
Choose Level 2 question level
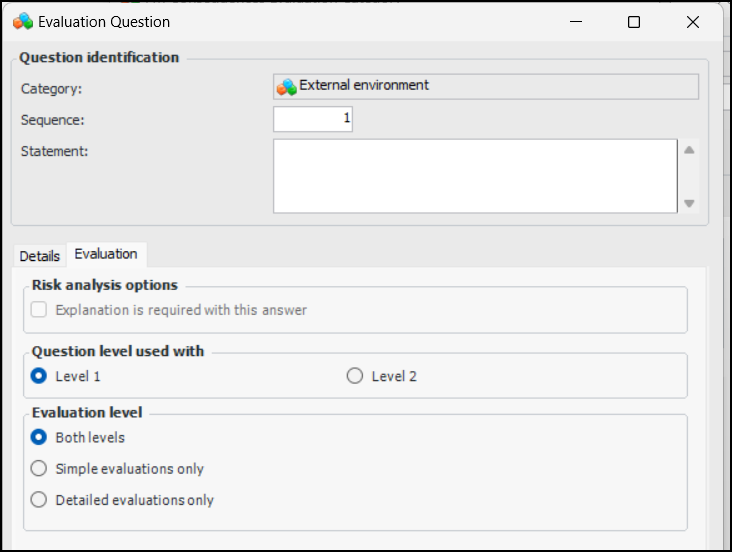(355, 377)
